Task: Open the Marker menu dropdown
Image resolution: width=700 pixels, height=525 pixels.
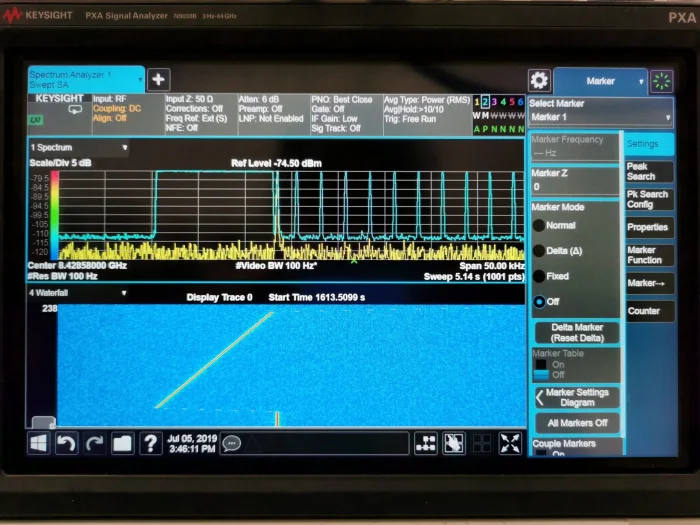Action: click(x=600, y=81)
